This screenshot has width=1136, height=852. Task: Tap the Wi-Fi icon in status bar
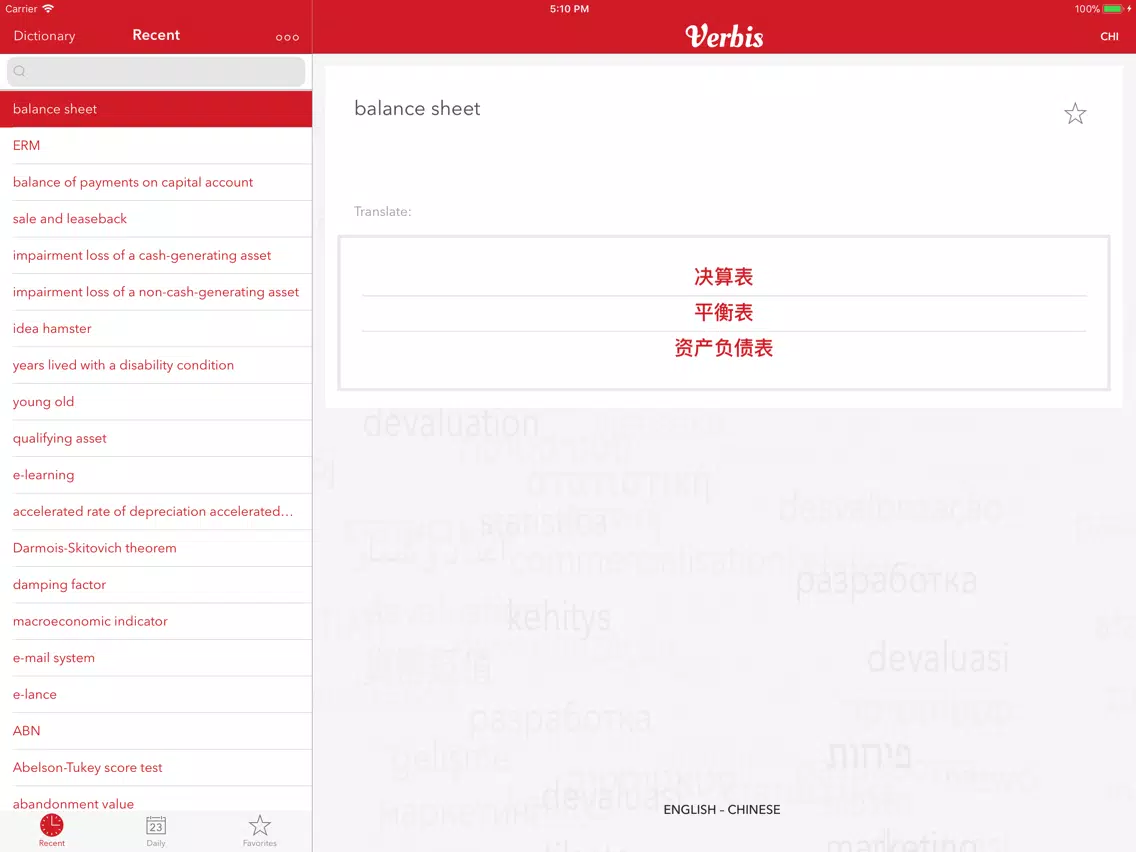pyautogui.click(x=48, y=9)
